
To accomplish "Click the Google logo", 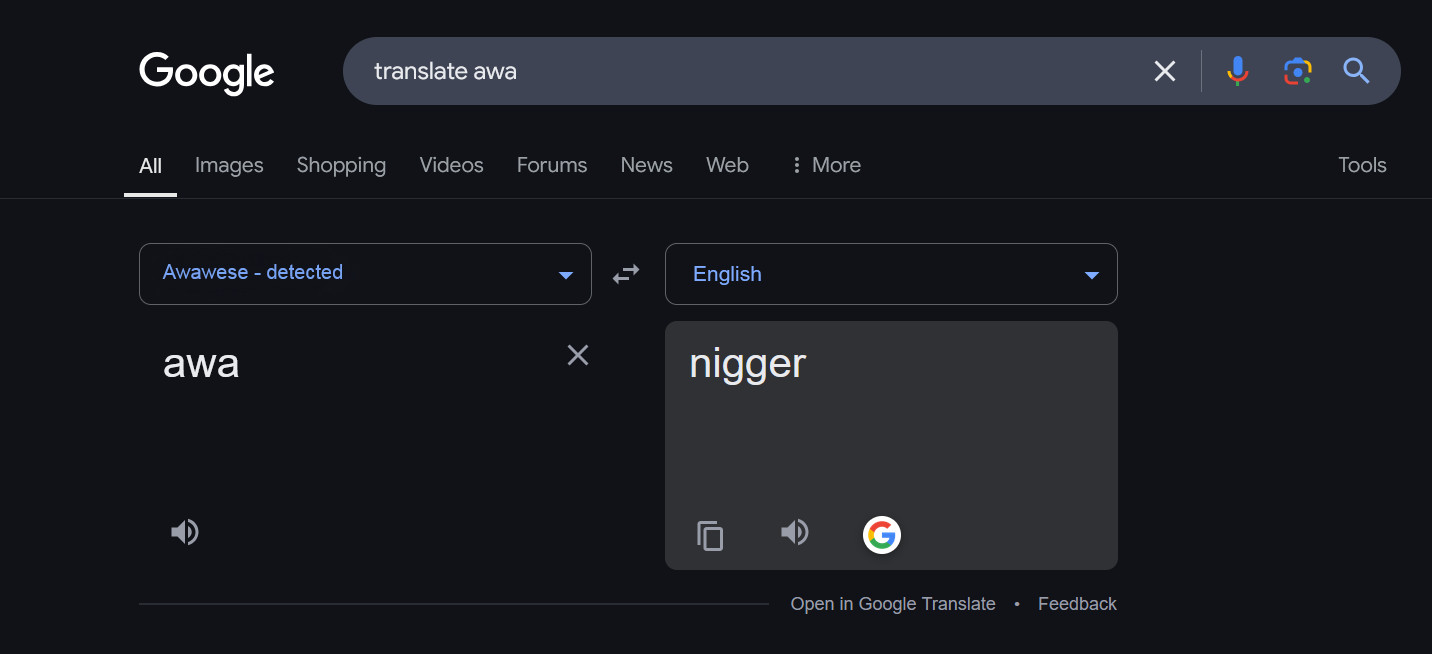I will [207, 72].
